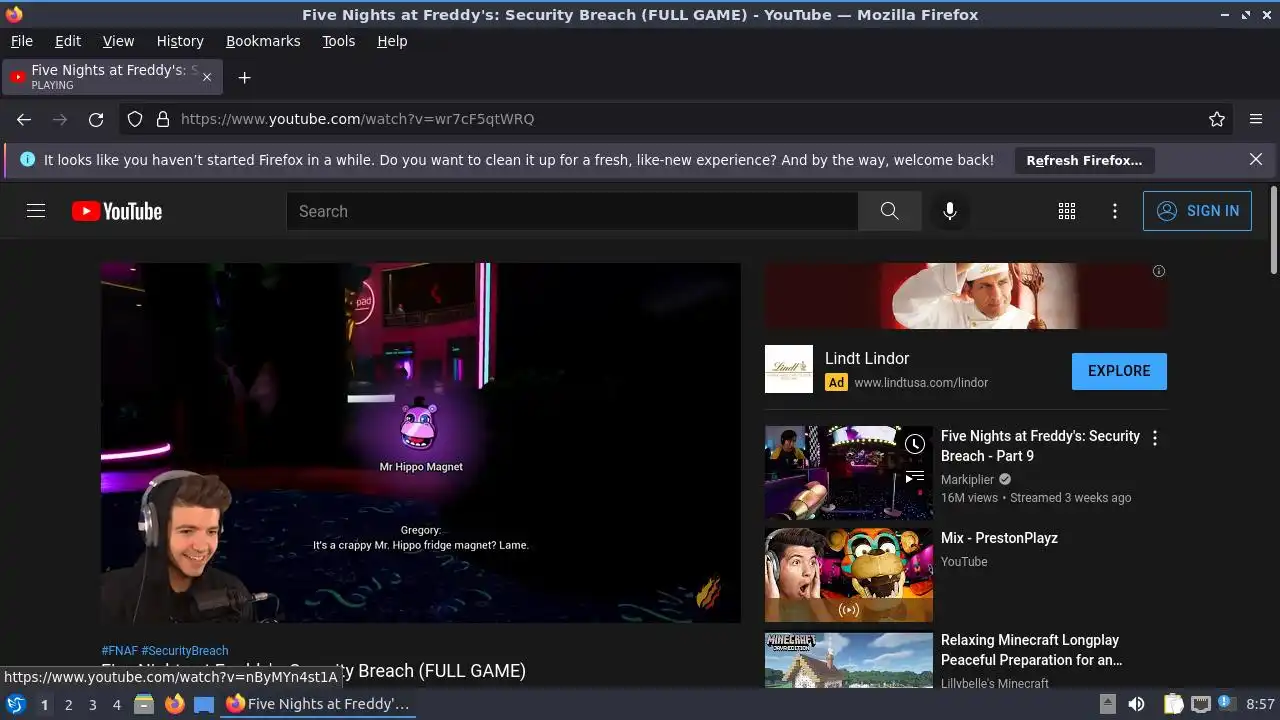This screenshot has width=1280, height=720.
Task: Open the YouTube guide hamburger menu
Action: [36, 211]
